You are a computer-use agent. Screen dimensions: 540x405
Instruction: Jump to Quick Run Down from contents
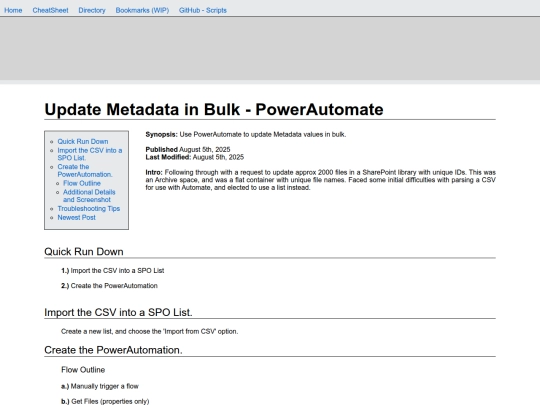tap(83, 142)
